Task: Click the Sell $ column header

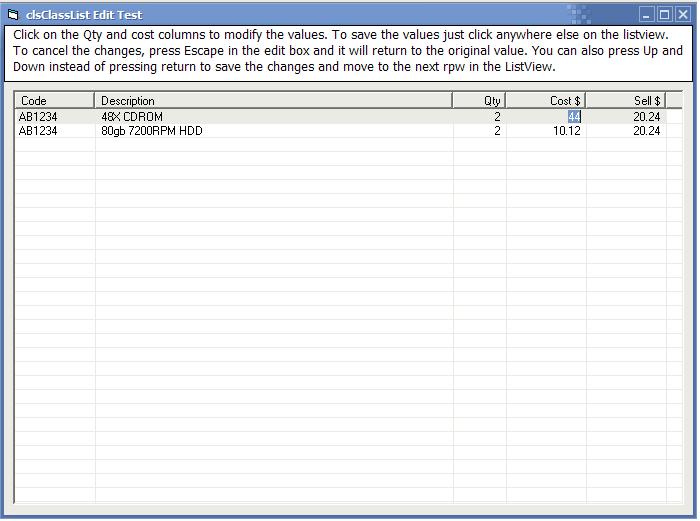Action: (625, 100)
